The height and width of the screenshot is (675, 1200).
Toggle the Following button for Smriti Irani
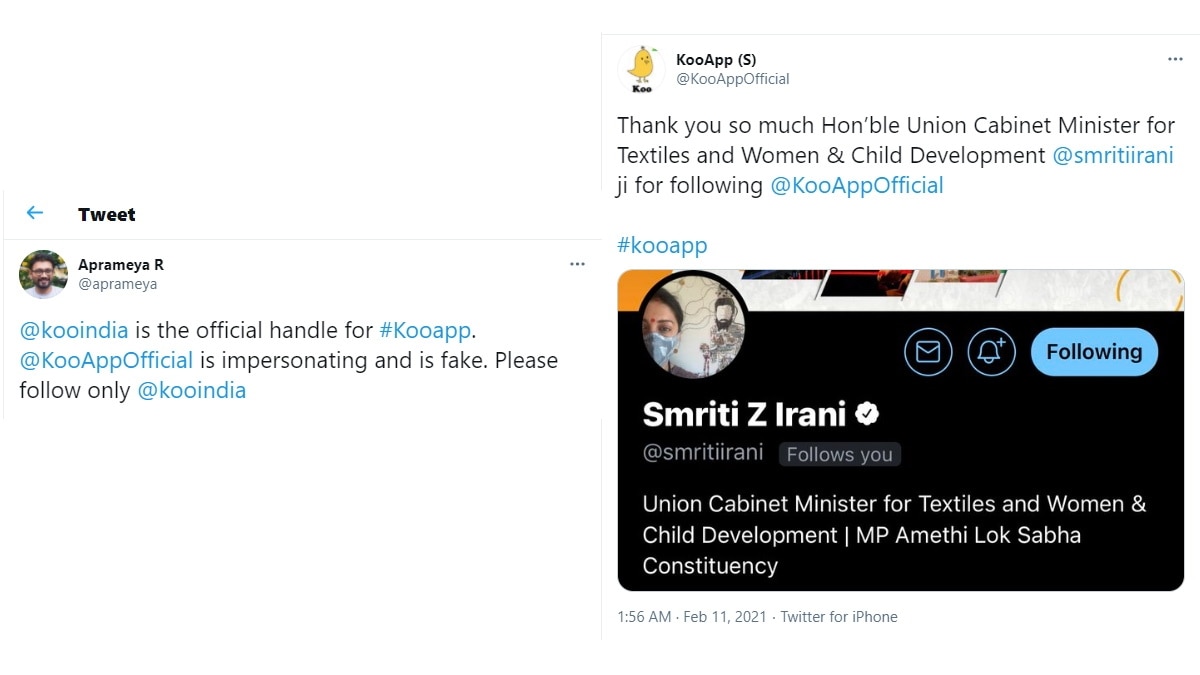point(1094,352)
